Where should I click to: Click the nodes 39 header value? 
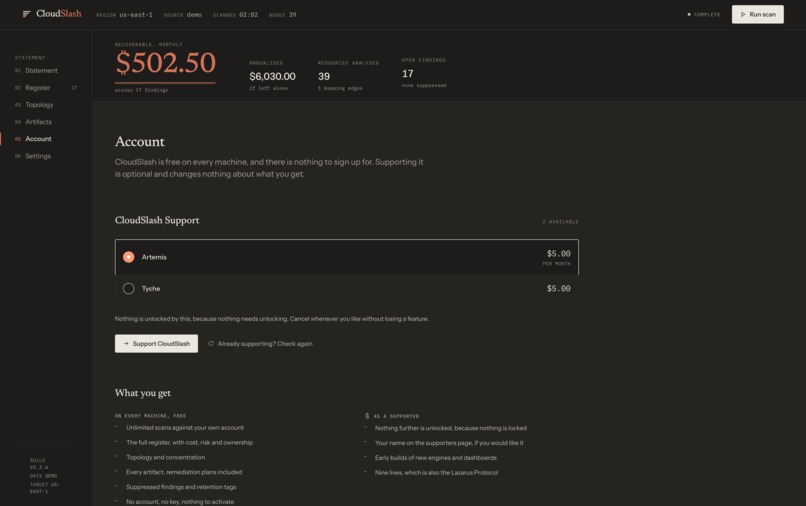tap(292, 15)
